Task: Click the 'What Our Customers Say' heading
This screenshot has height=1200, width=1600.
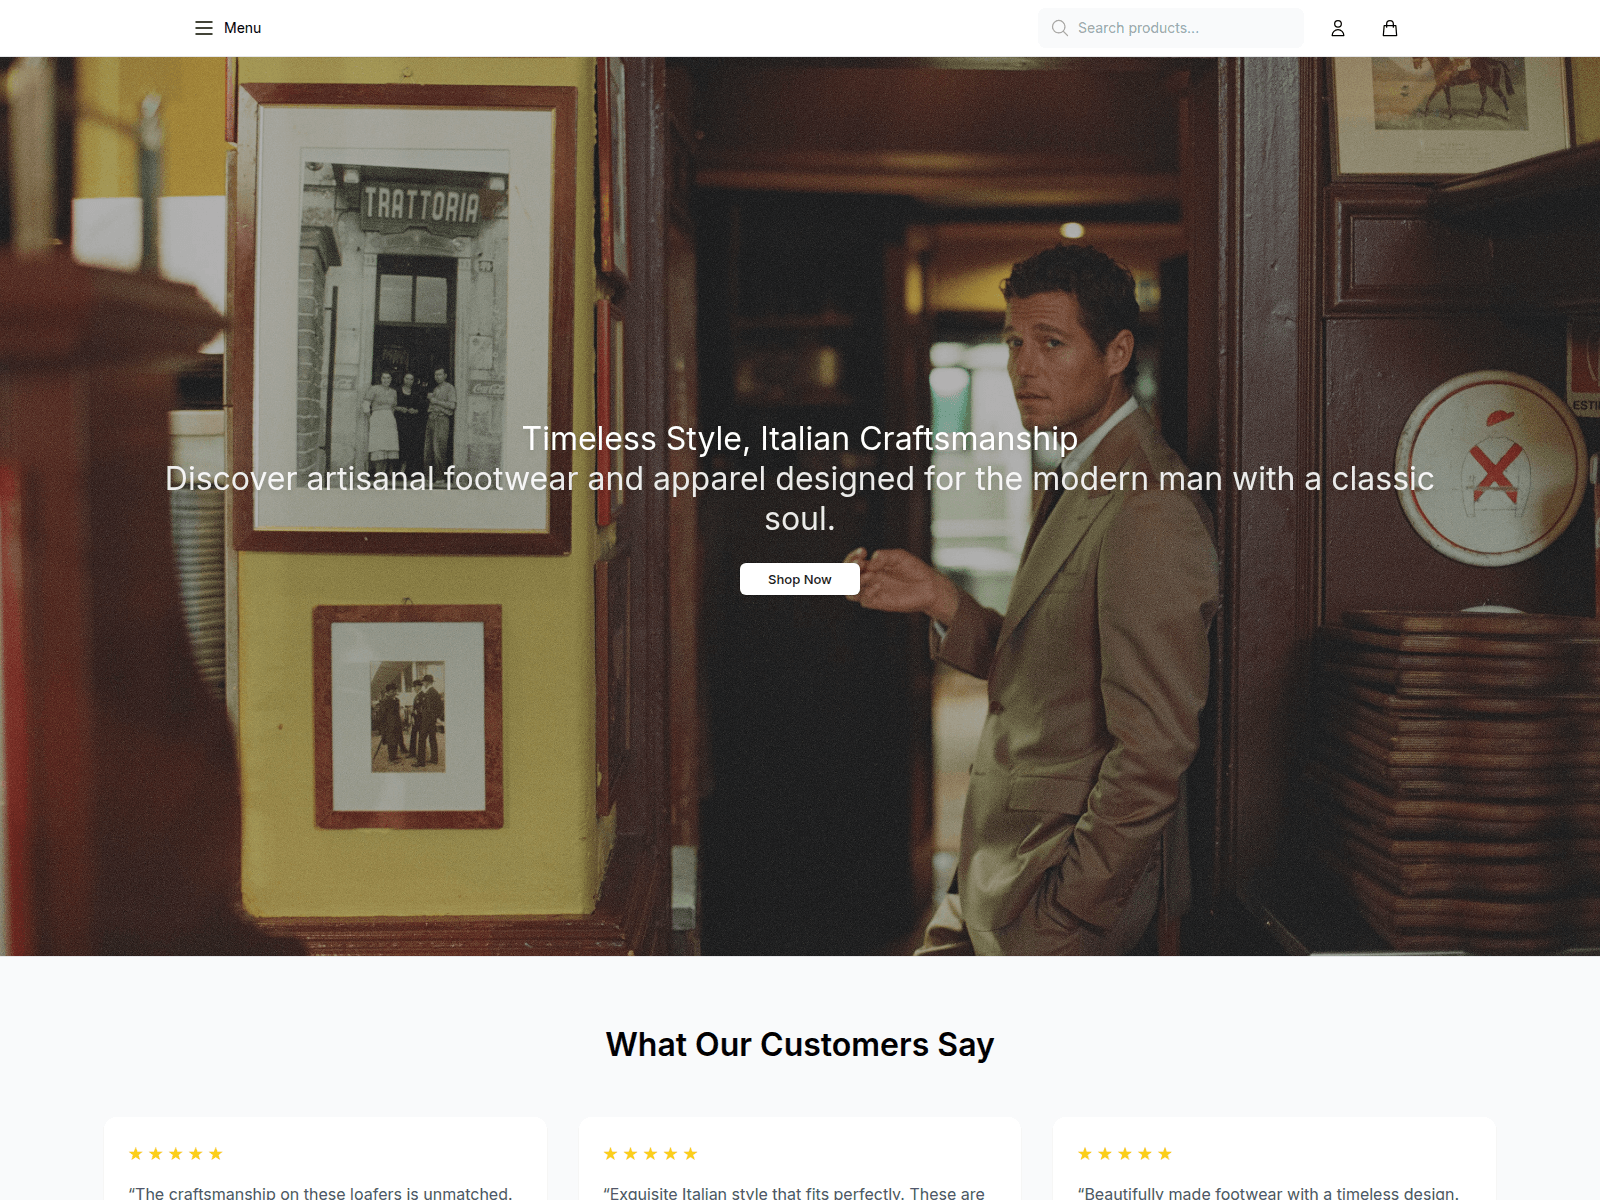Action: tap(800, 1044)
